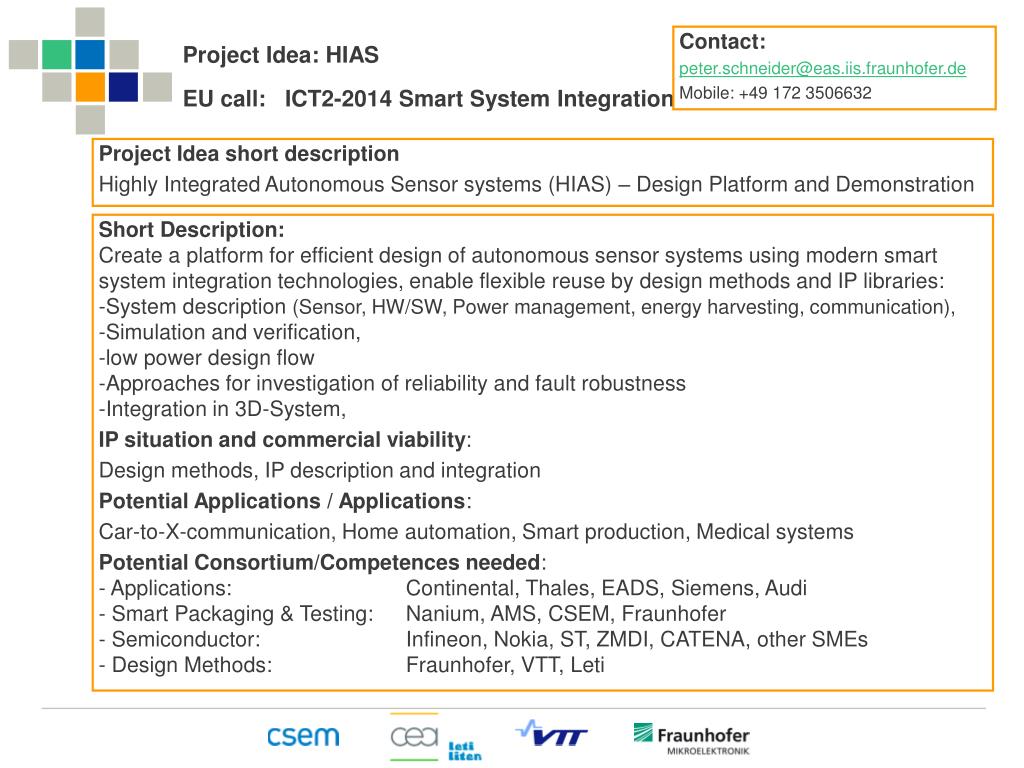Click 'Infineon, Nokia, ST, ZMDI, CATENA' line
This screenshot has height=768, width=1024.
pyautogui.click(x=637, y=639)
